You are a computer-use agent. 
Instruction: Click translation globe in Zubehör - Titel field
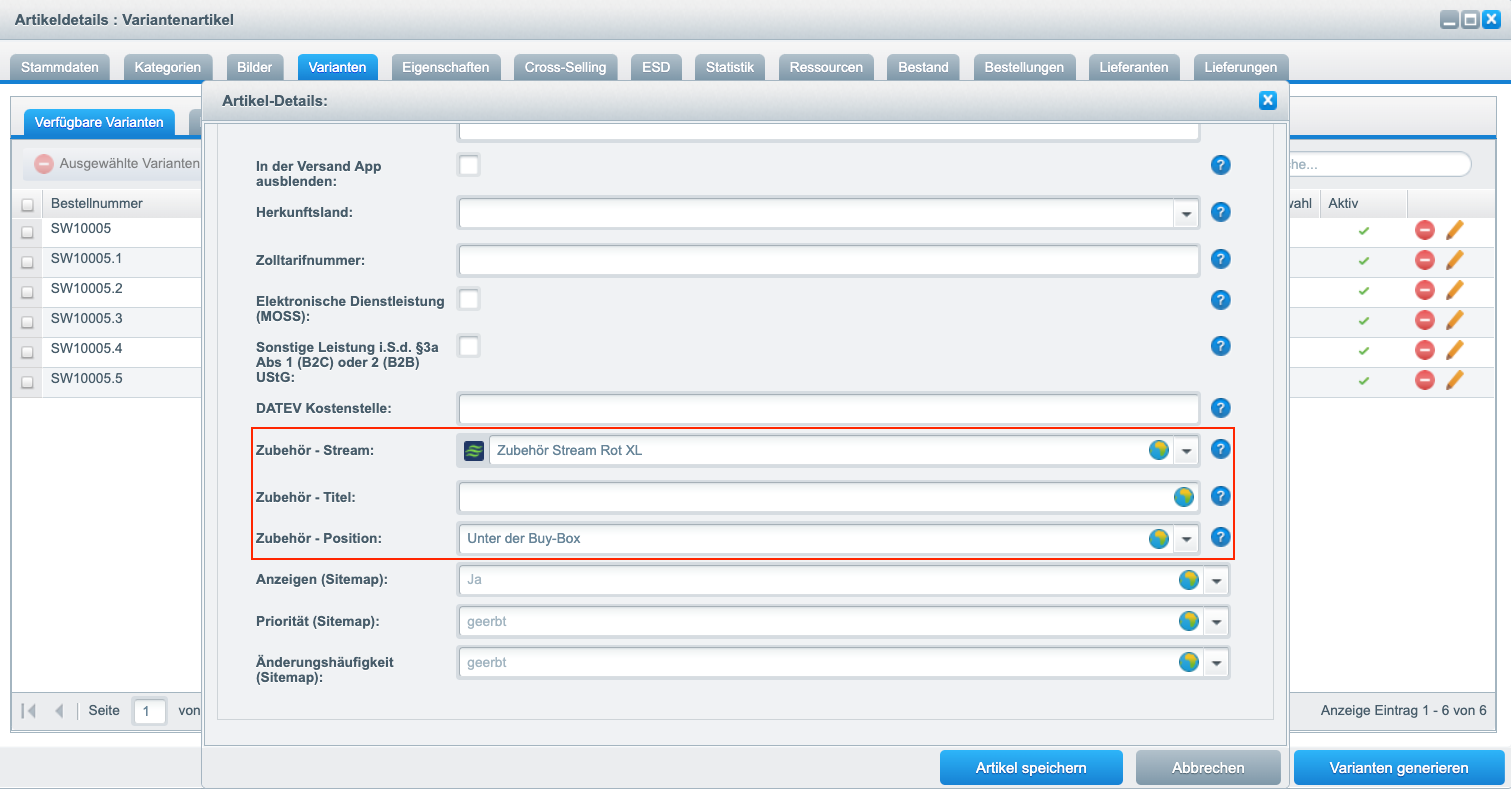(1184, 497)
